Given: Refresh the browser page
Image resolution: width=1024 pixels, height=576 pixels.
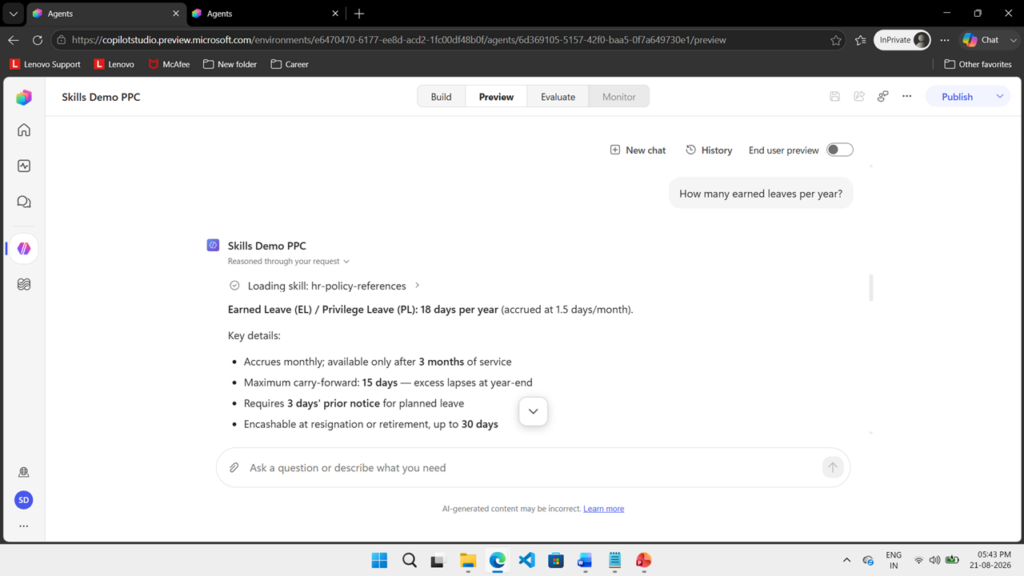Looking at the screenshot, I should click(38, 40).
